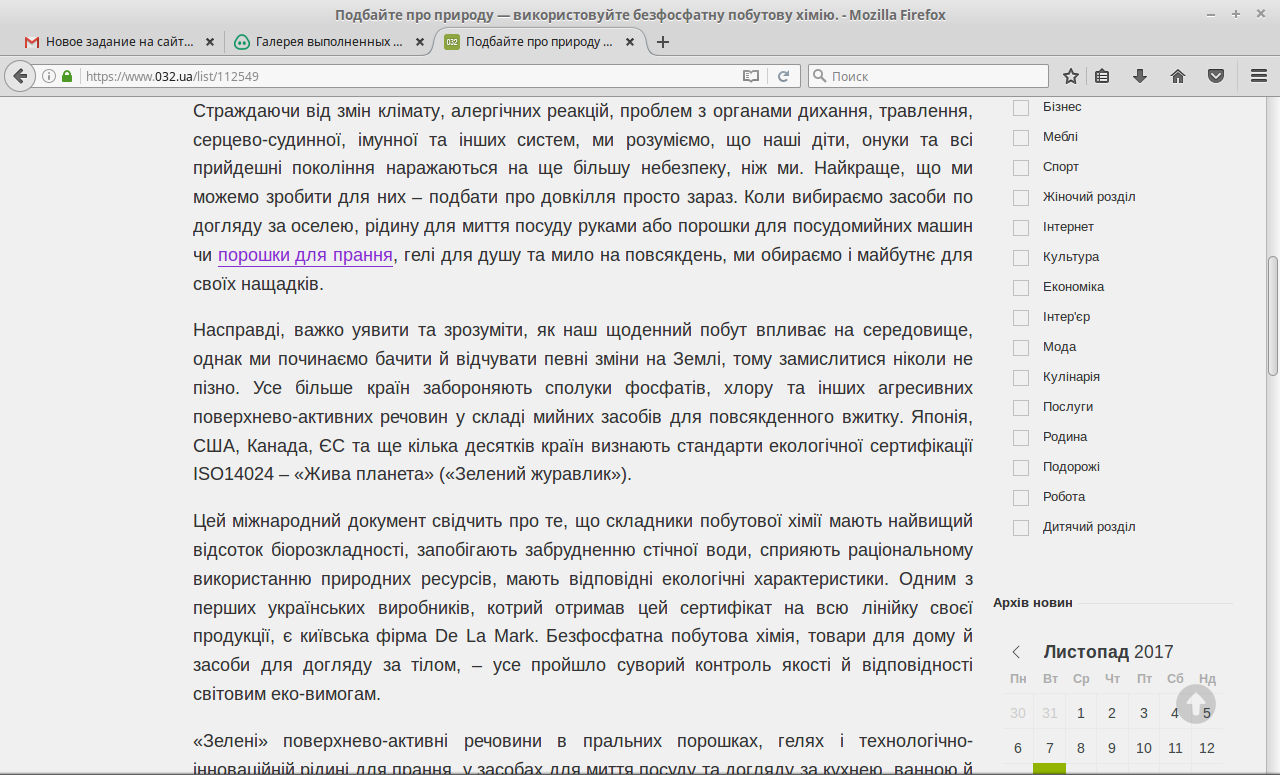Image resolution: width=1280 pixels, height=775 pixels.
Task: Reload the current page
Action: coord(784,76)
